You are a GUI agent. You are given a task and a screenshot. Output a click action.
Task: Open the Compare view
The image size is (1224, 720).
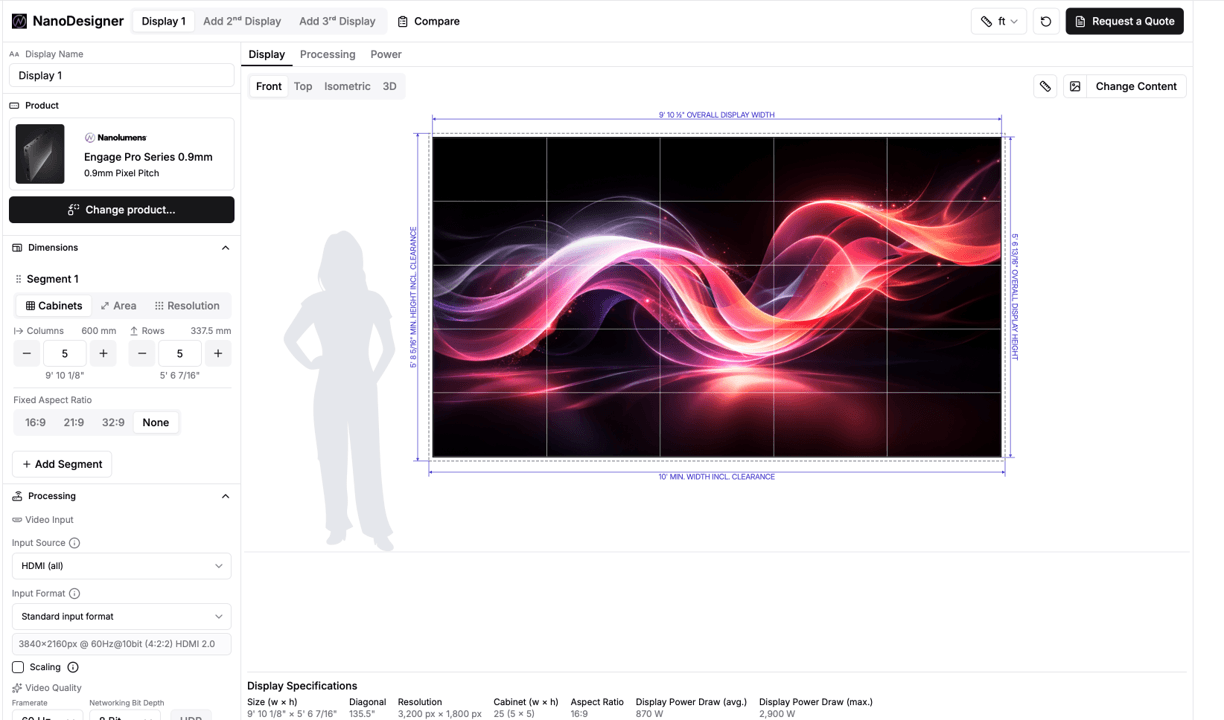pos(428,21)
